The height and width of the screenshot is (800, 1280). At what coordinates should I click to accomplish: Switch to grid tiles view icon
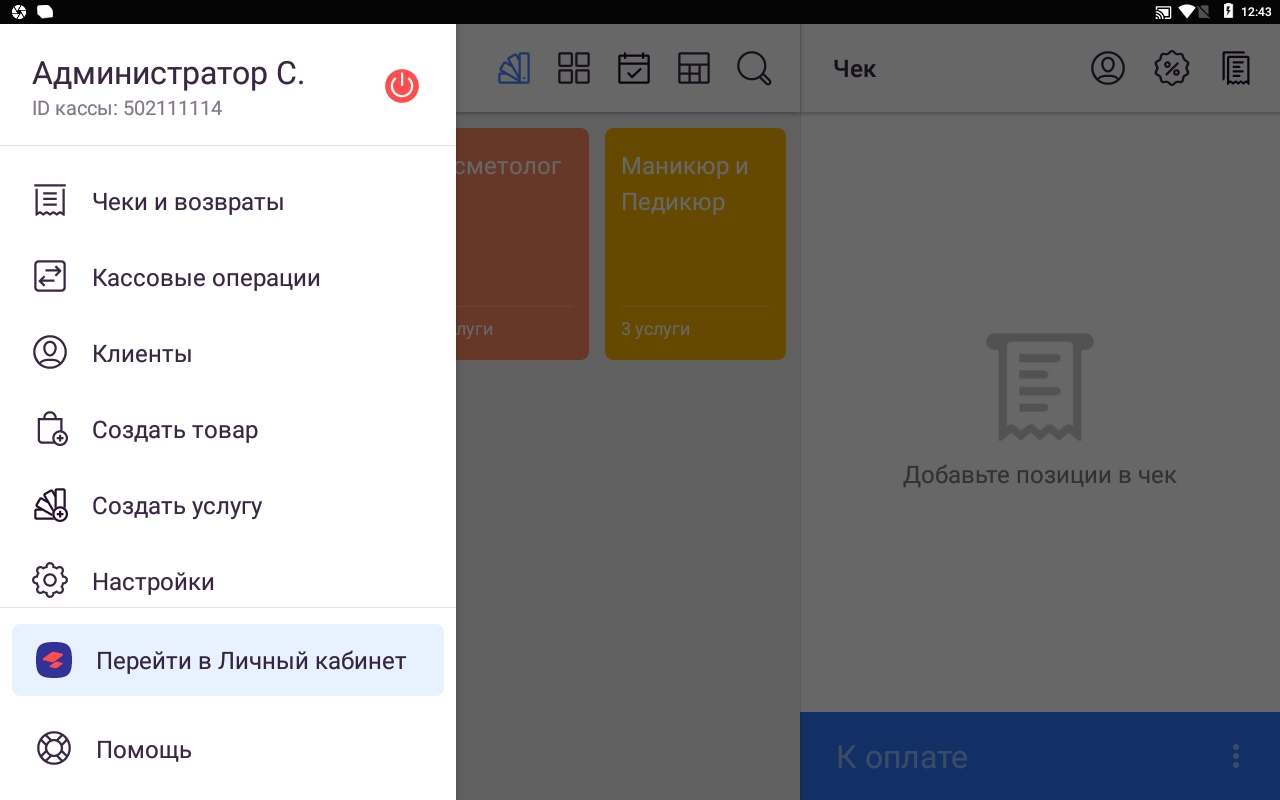(574, 68)
